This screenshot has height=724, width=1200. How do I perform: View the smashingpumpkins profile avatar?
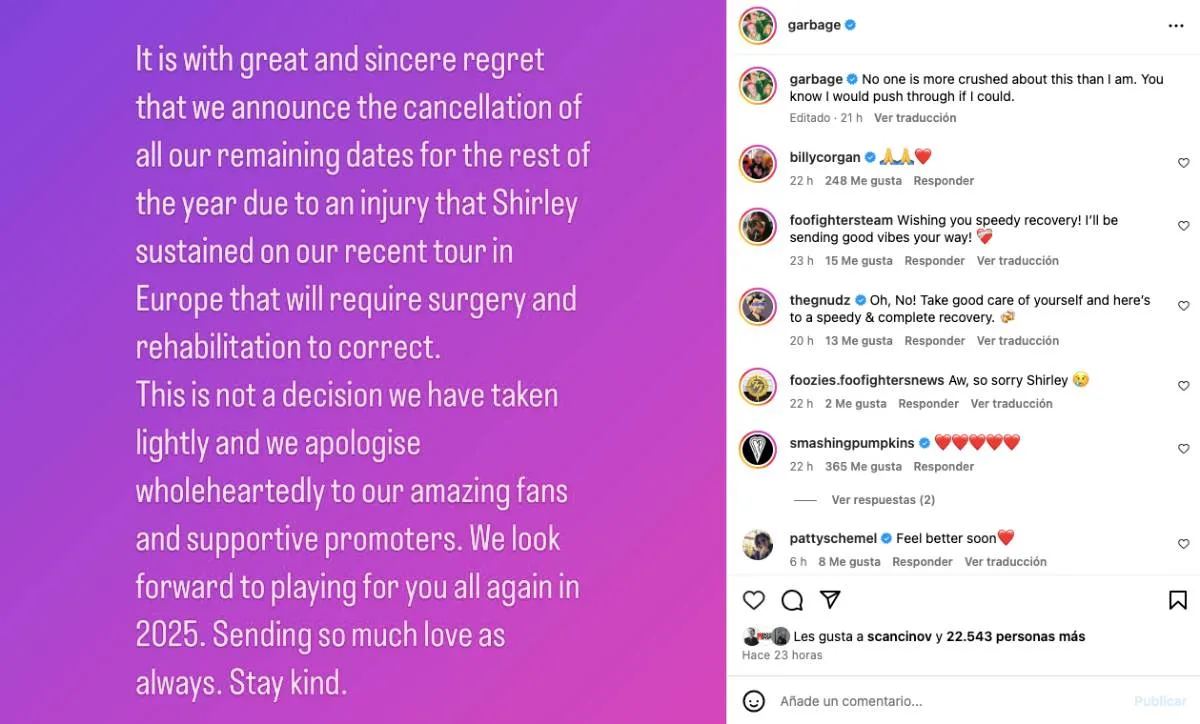coord(758,449)
